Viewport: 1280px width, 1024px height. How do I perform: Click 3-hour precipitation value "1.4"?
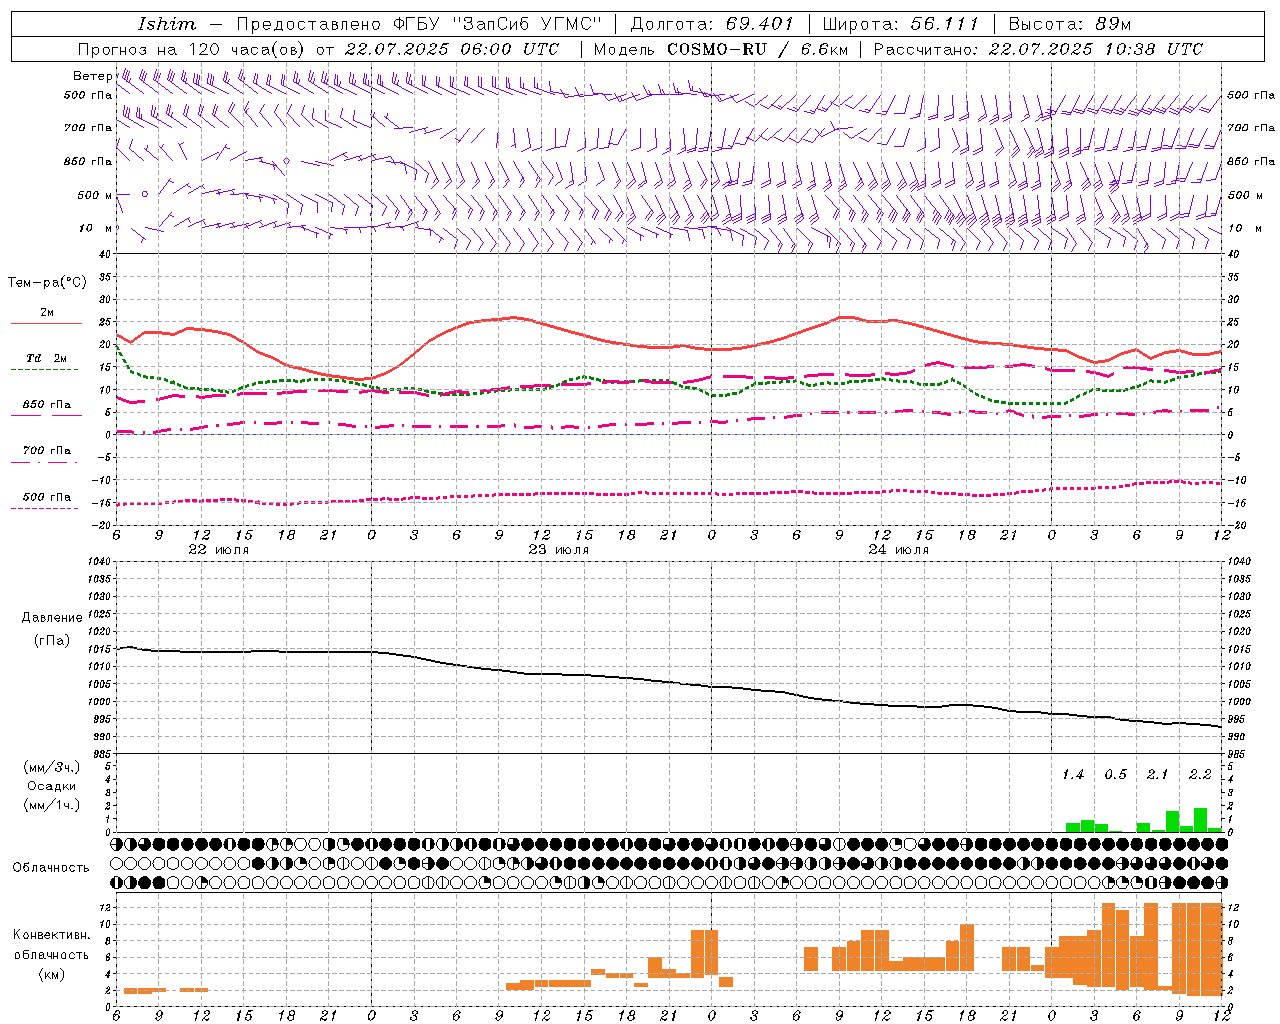1073,775
